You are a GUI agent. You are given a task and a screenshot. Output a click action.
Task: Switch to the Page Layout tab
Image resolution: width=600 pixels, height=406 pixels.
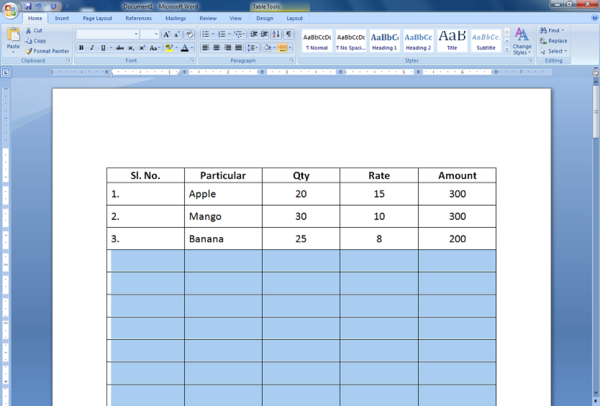[97, 18]
